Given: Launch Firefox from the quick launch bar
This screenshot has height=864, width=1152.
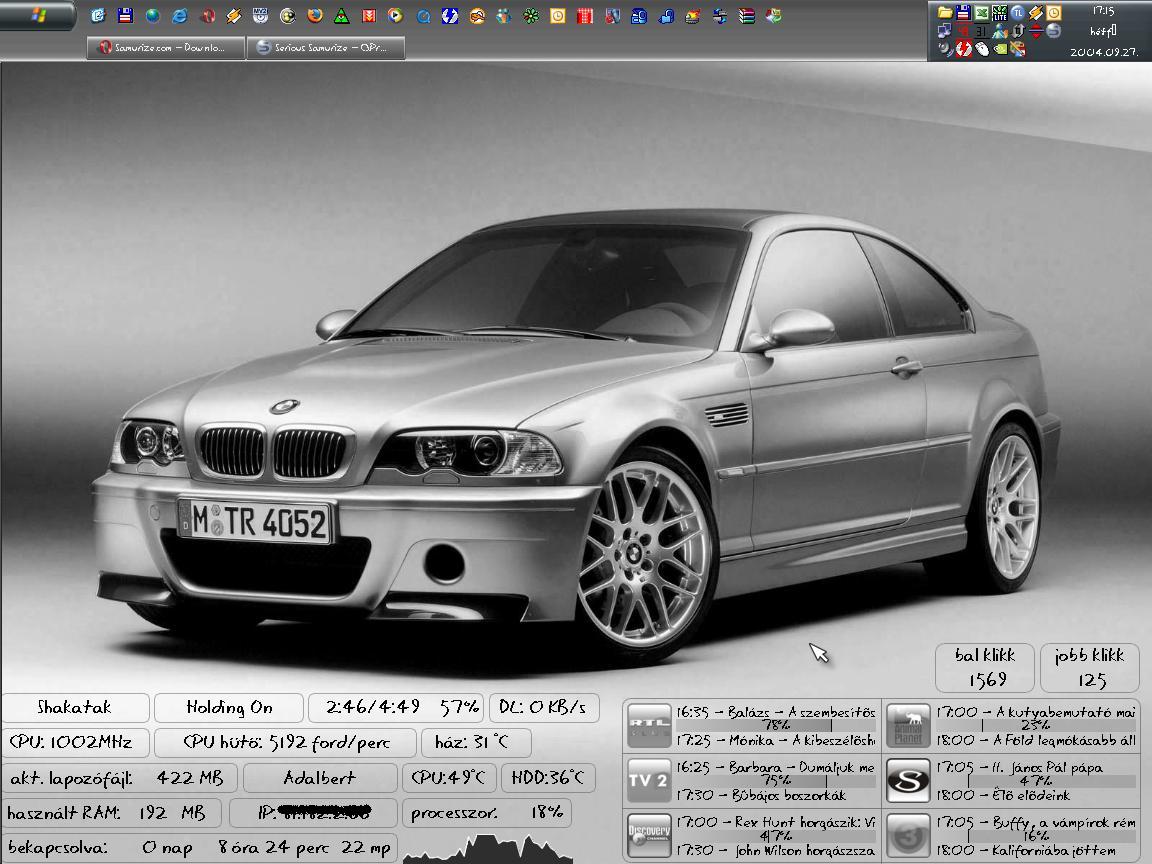Looking at the screenshot, I should click(x=314, y=15).
